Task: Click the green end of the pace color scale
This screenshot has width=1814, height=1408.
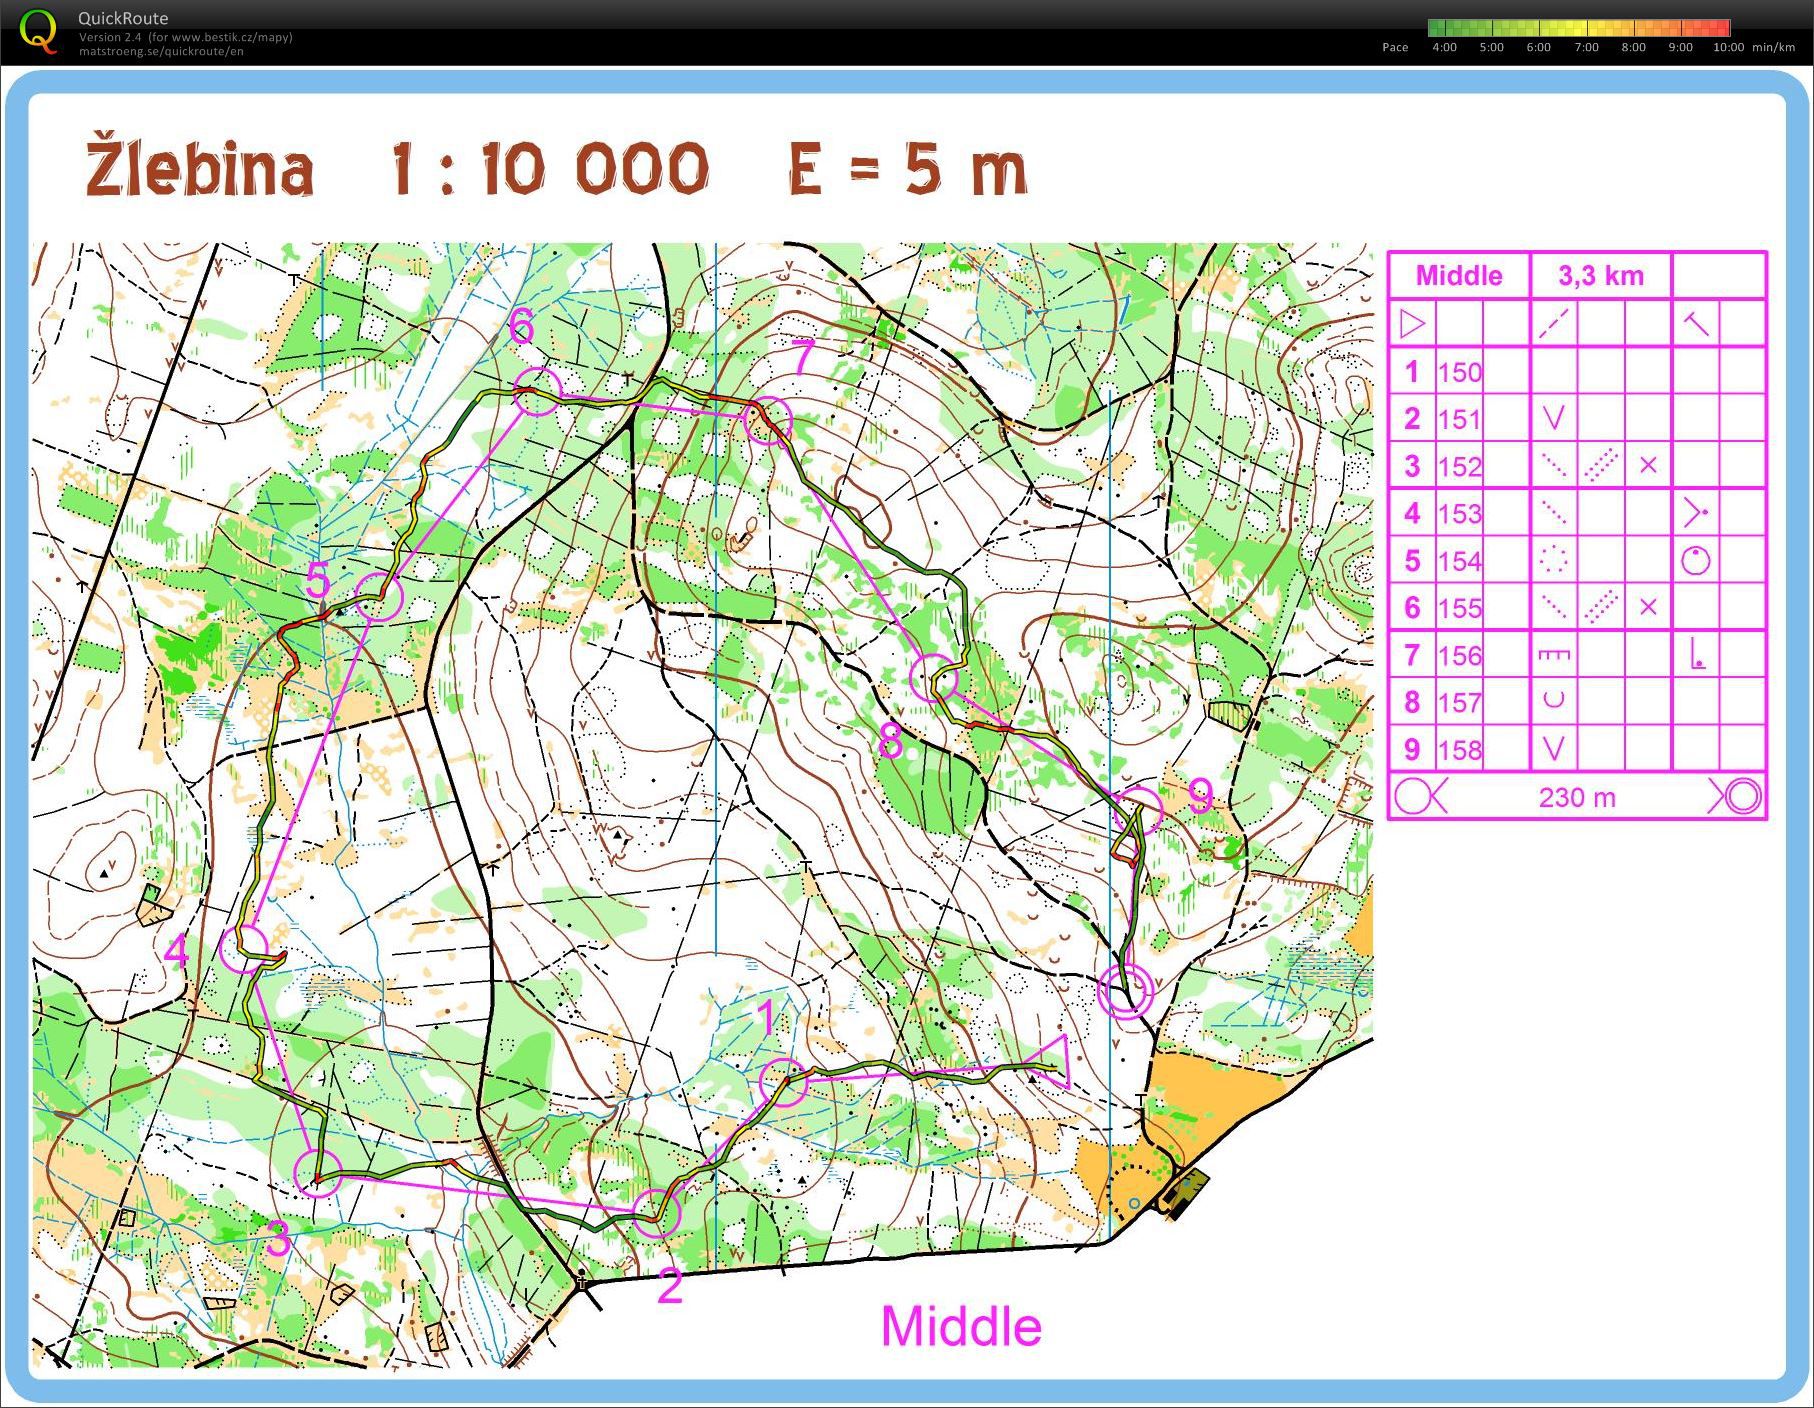Action: (1435, 28)
